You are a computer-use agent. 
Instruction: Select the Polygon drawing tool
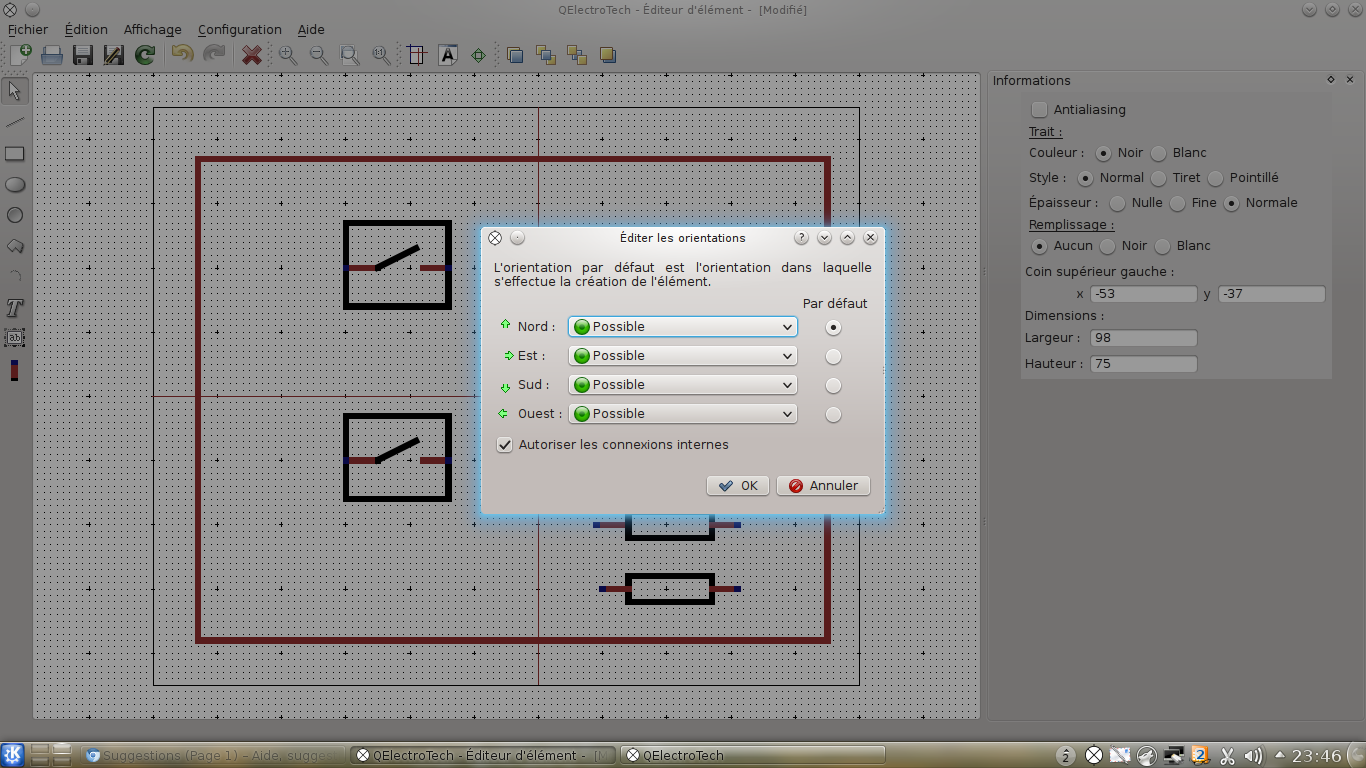pyautogui.click(x=14, y=246)
